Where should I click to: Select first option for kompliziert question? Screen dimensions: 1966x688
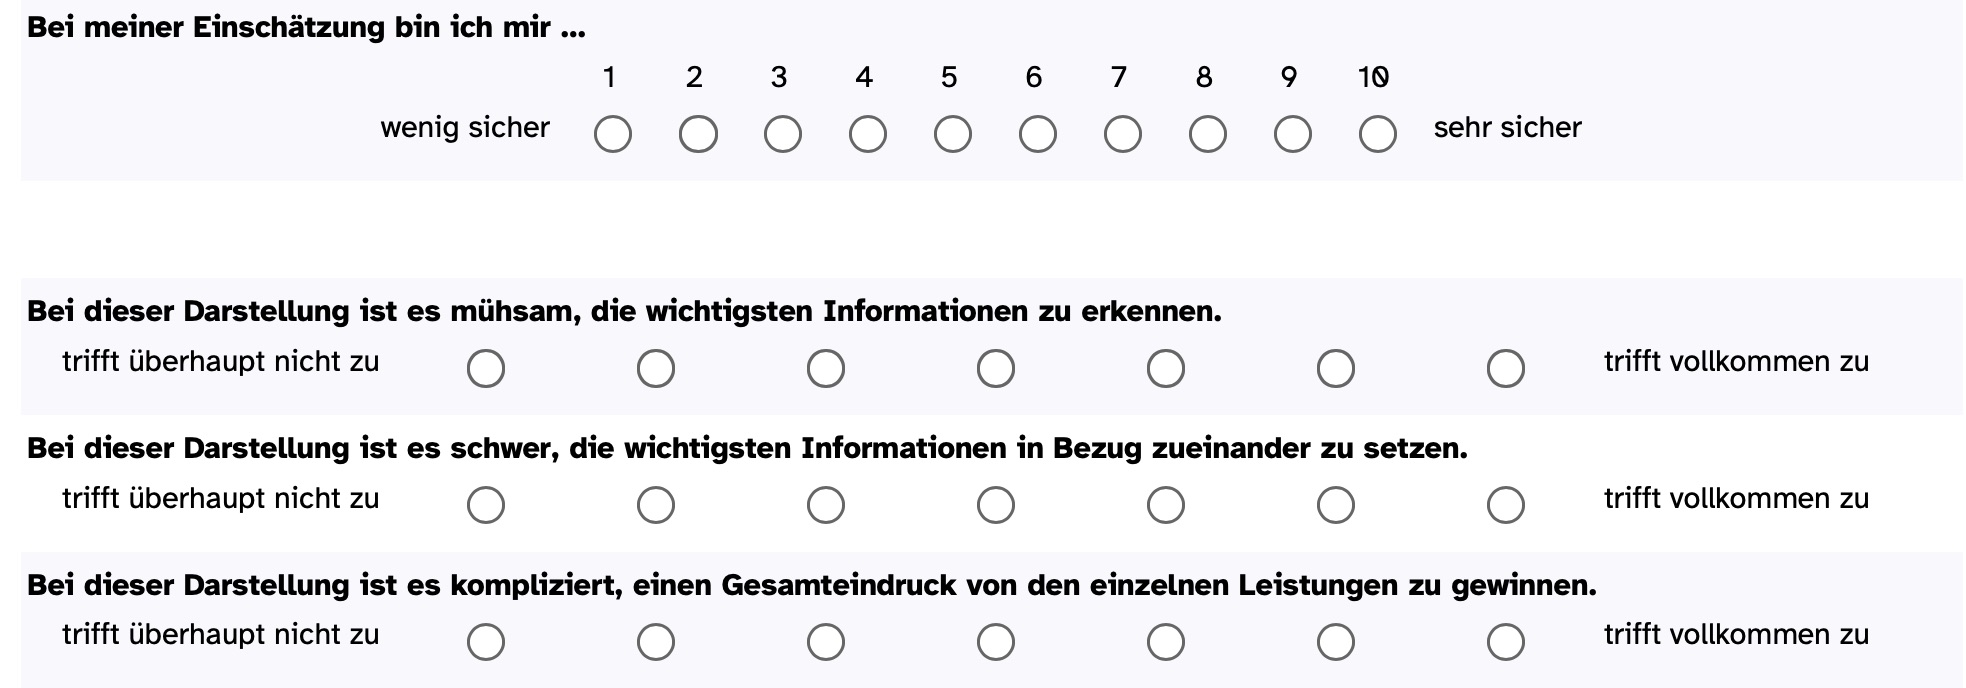tap(485, 641)
